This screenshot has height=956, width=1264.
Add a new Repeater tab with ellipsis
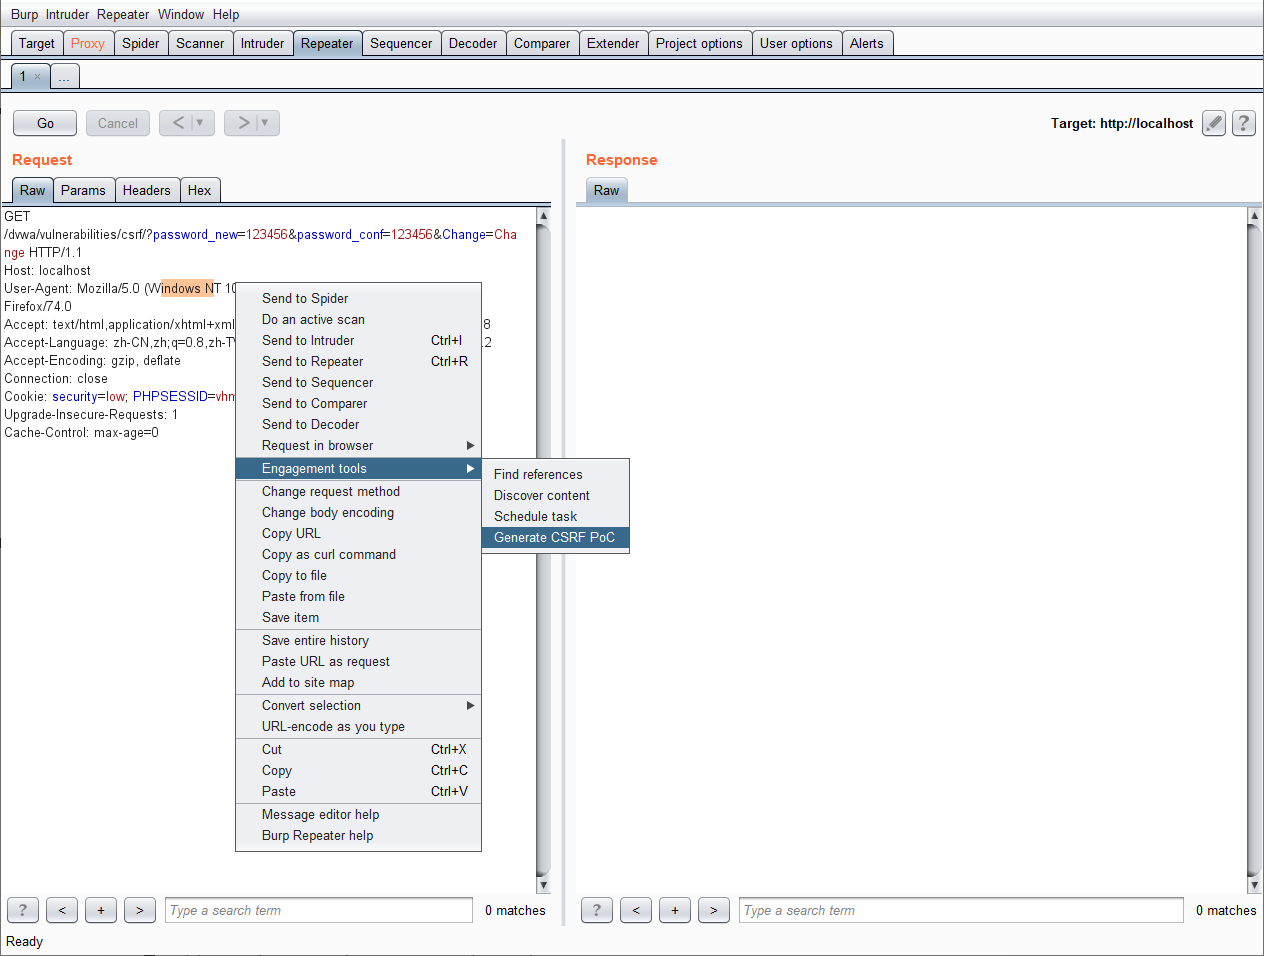[64, 77]
